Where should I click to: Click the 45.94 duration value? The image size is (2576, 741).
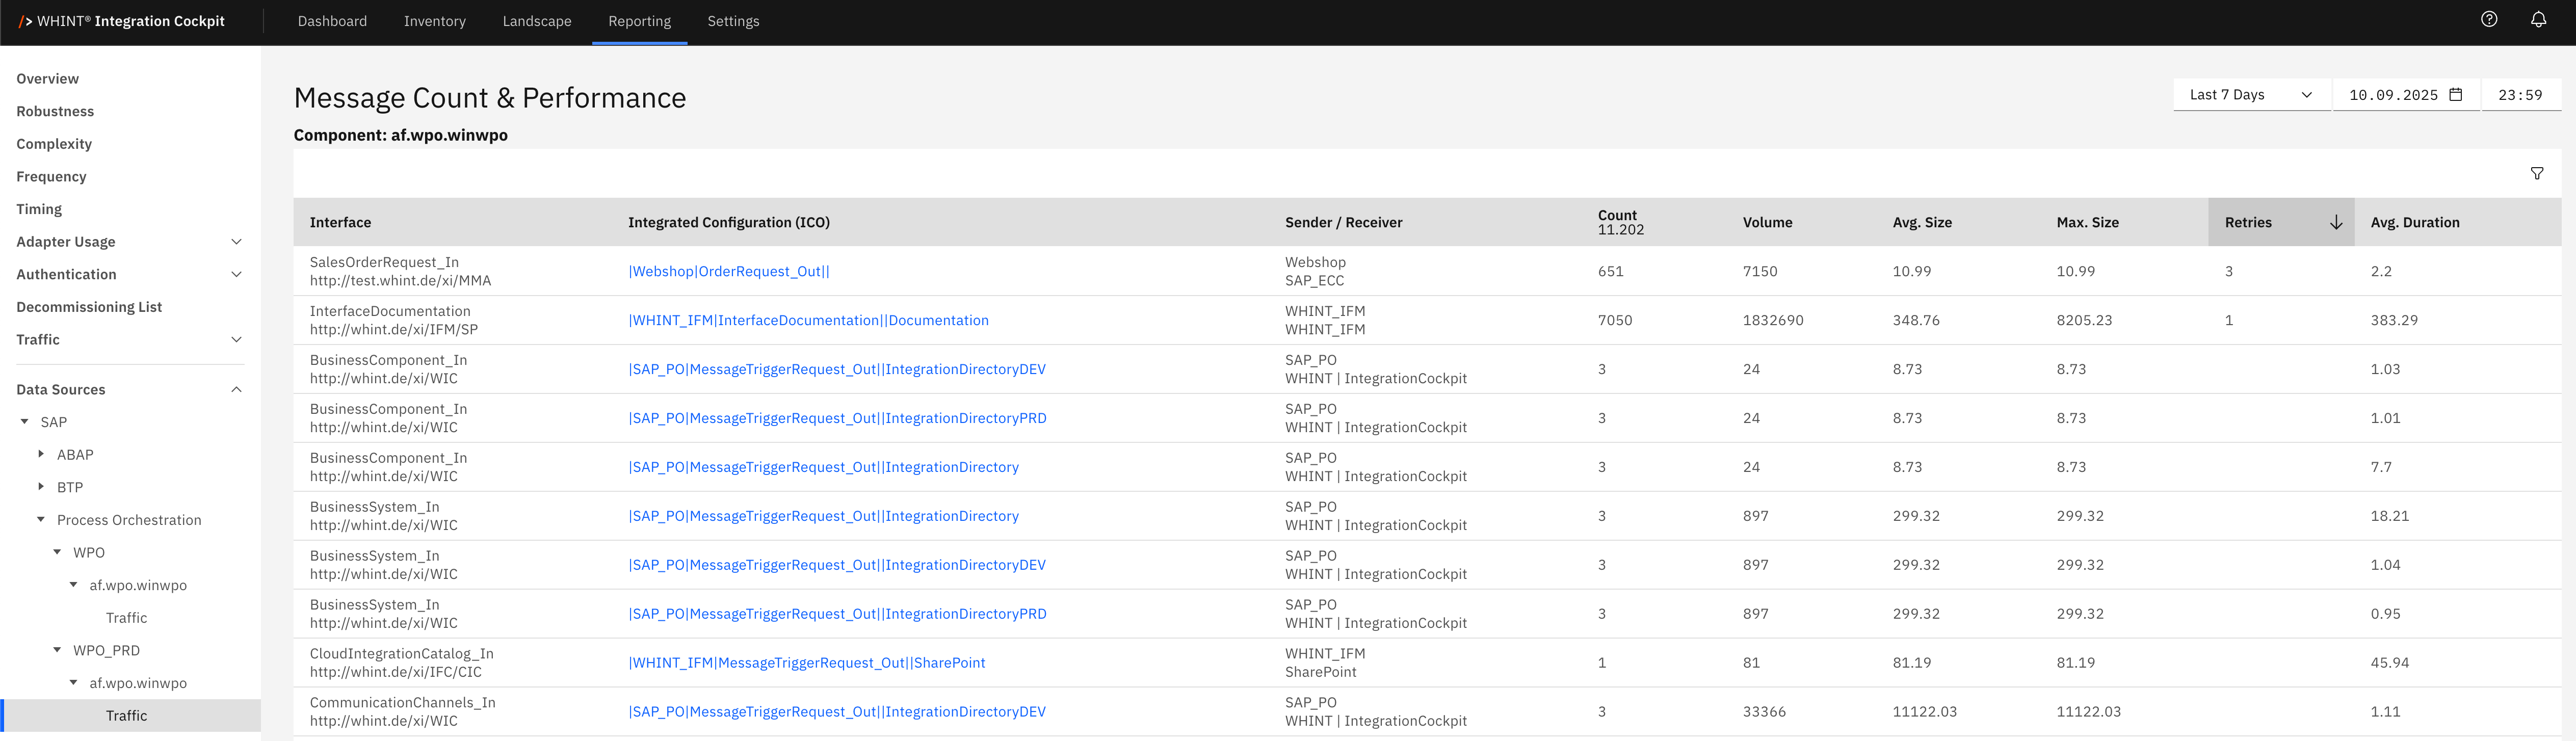pos(2390,663)
